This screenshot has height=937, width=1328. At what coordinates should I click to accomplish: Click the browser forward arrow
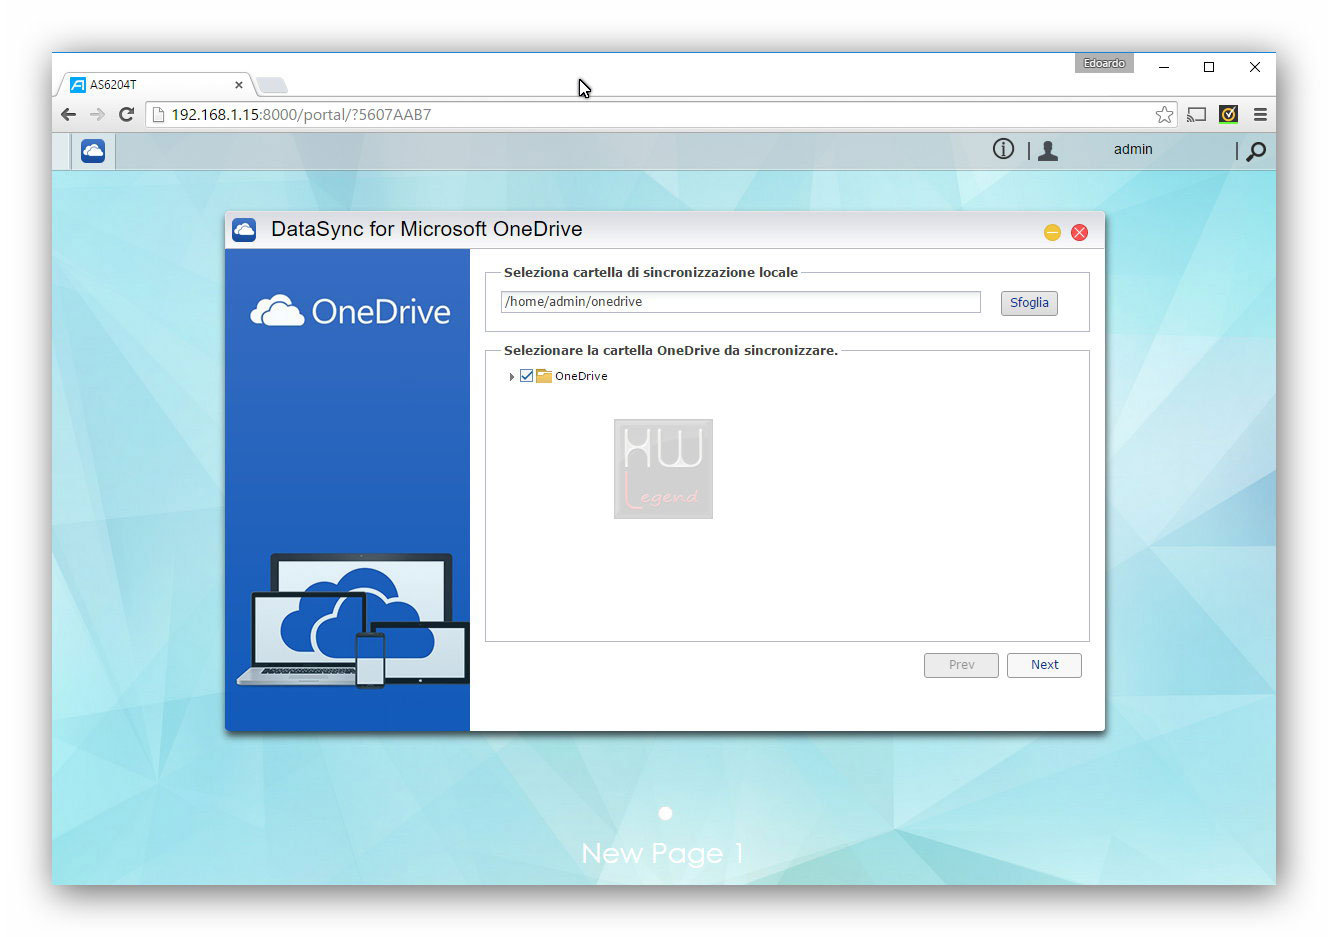[x=97, y=114]
